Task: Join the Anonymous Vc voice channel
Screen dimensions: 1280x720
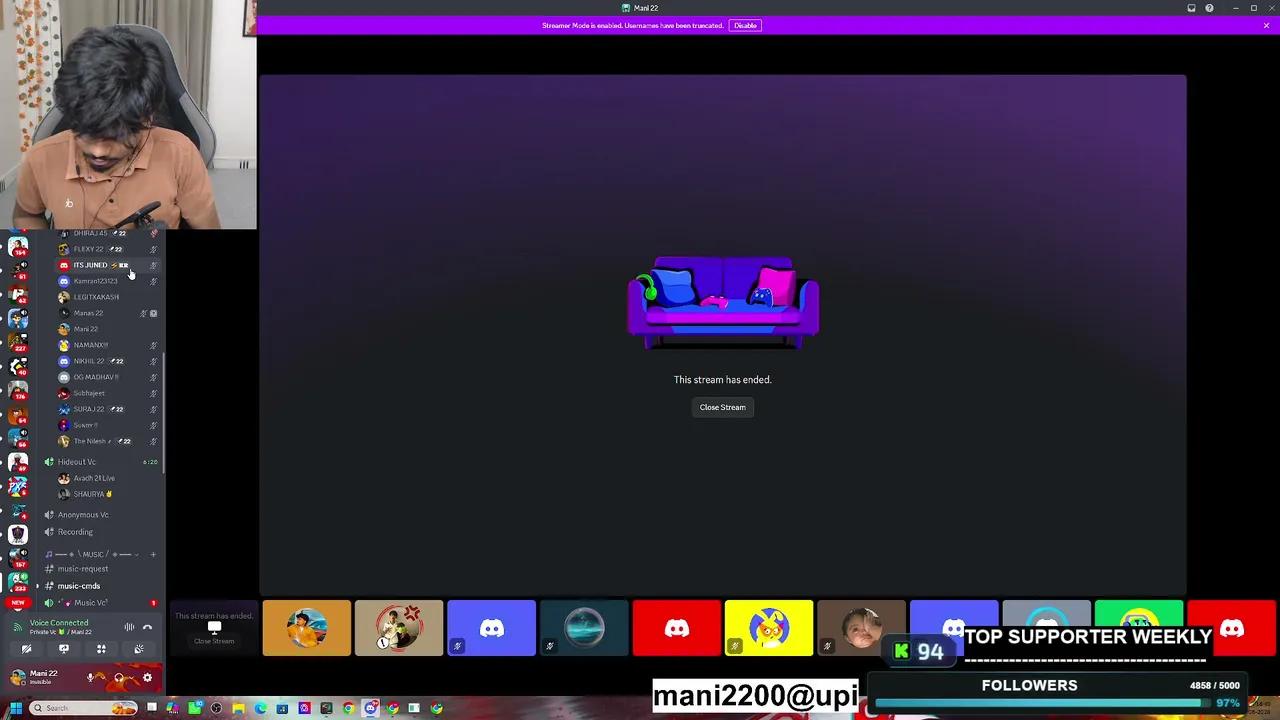Action: coord(100,515)
